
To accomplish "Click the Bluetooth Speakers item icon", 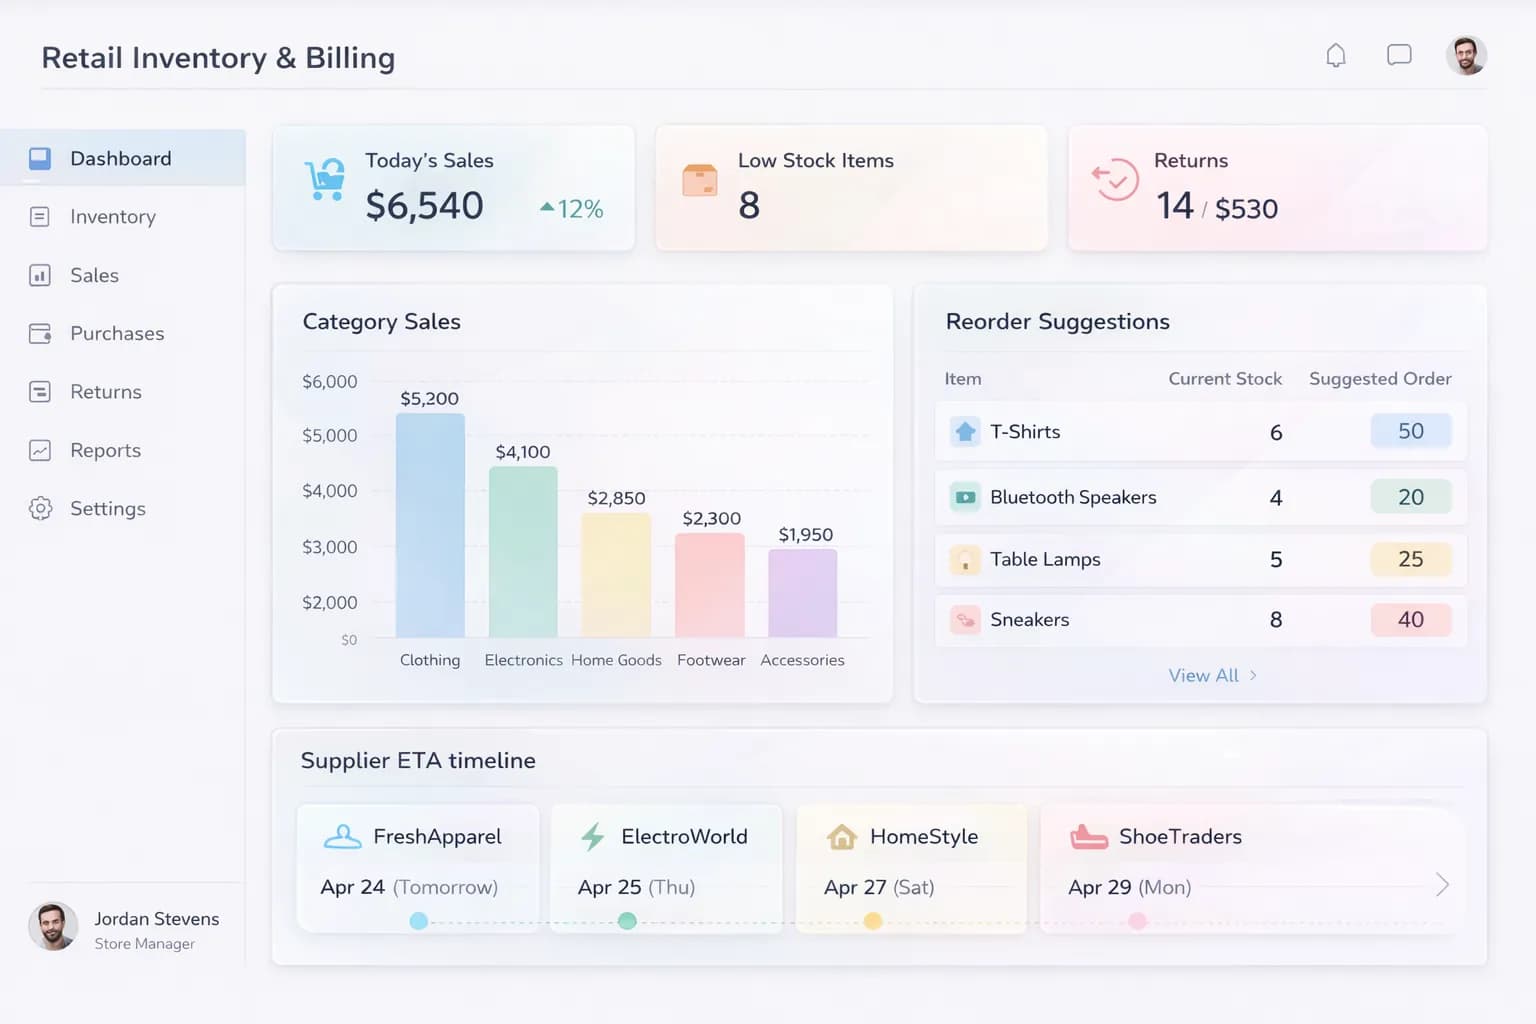I will (965, 497).
